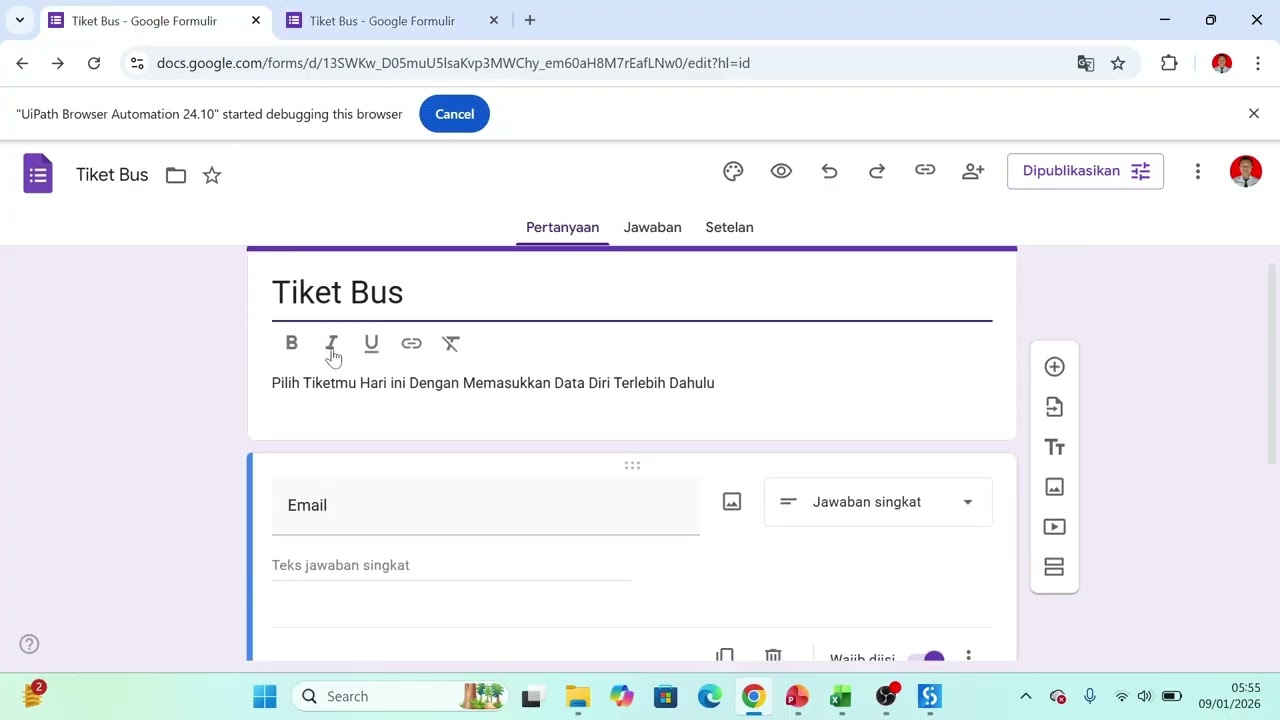Screen dimensions: 1280x720
Task: Open the Chrome extensions puzzle icon
Action: click(x=1169, y=63)
